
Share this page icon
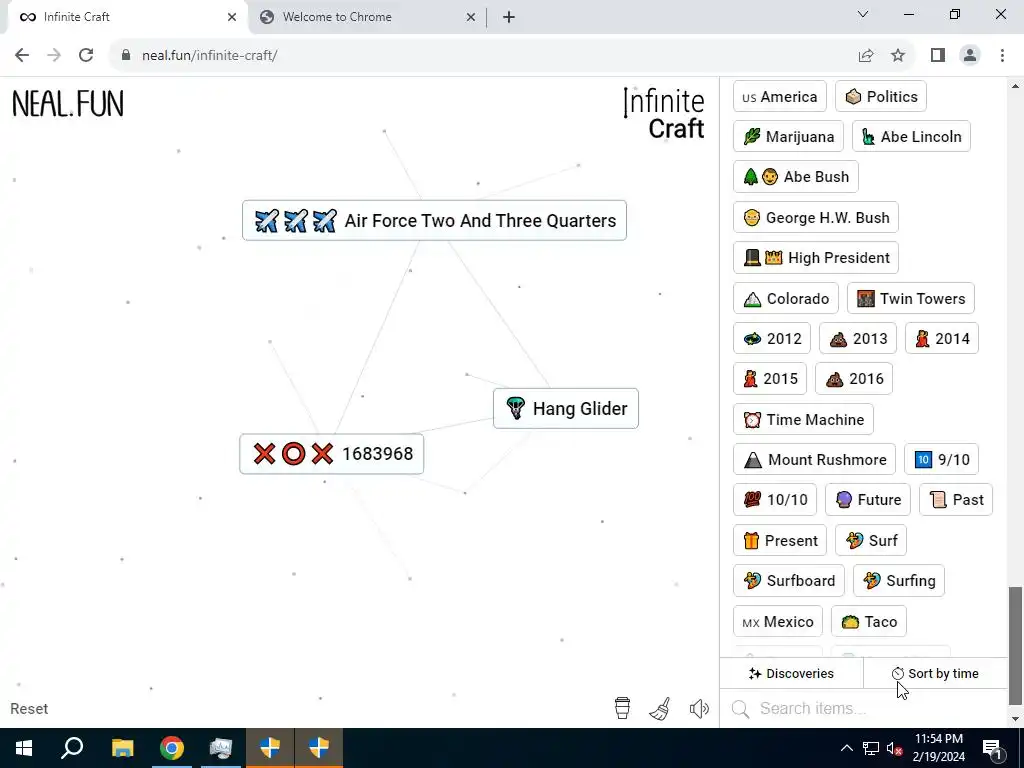coord(866,56)
